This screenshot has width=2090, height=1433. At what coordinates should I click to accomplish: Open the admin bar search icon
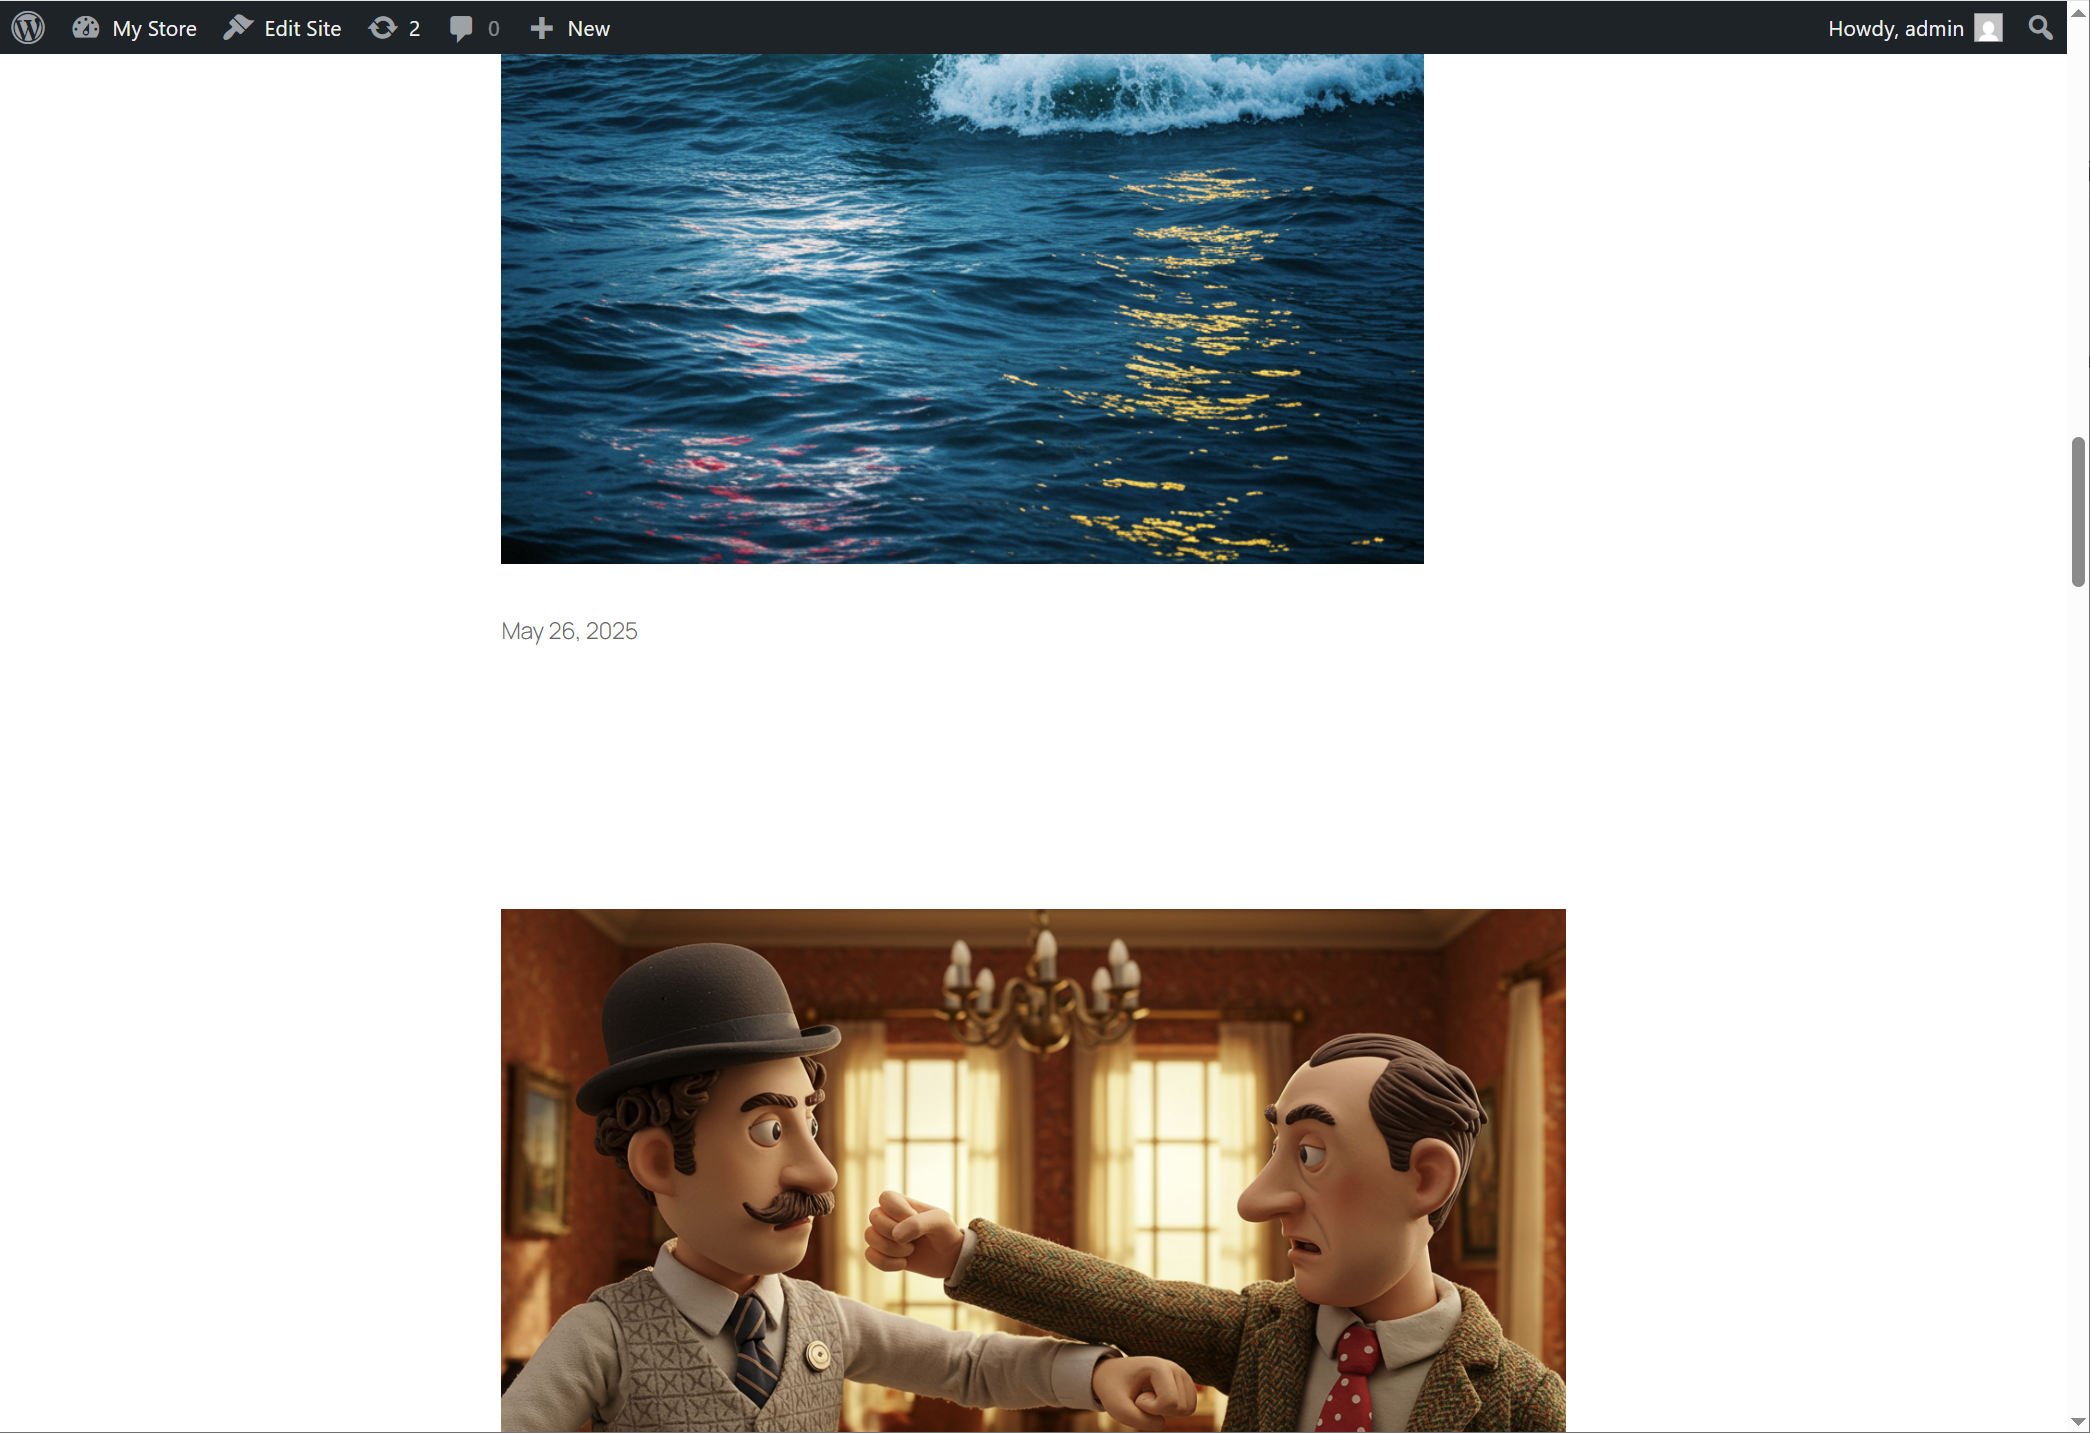click(2040, 27)
